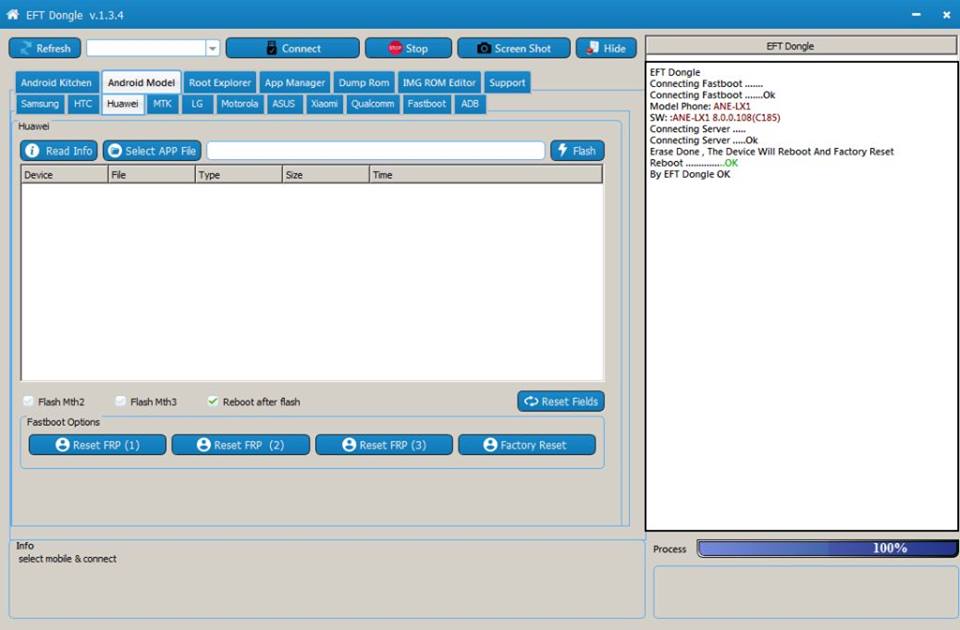Select the LG brand tab
Viewport: 960px width, 630px height.
197,104
